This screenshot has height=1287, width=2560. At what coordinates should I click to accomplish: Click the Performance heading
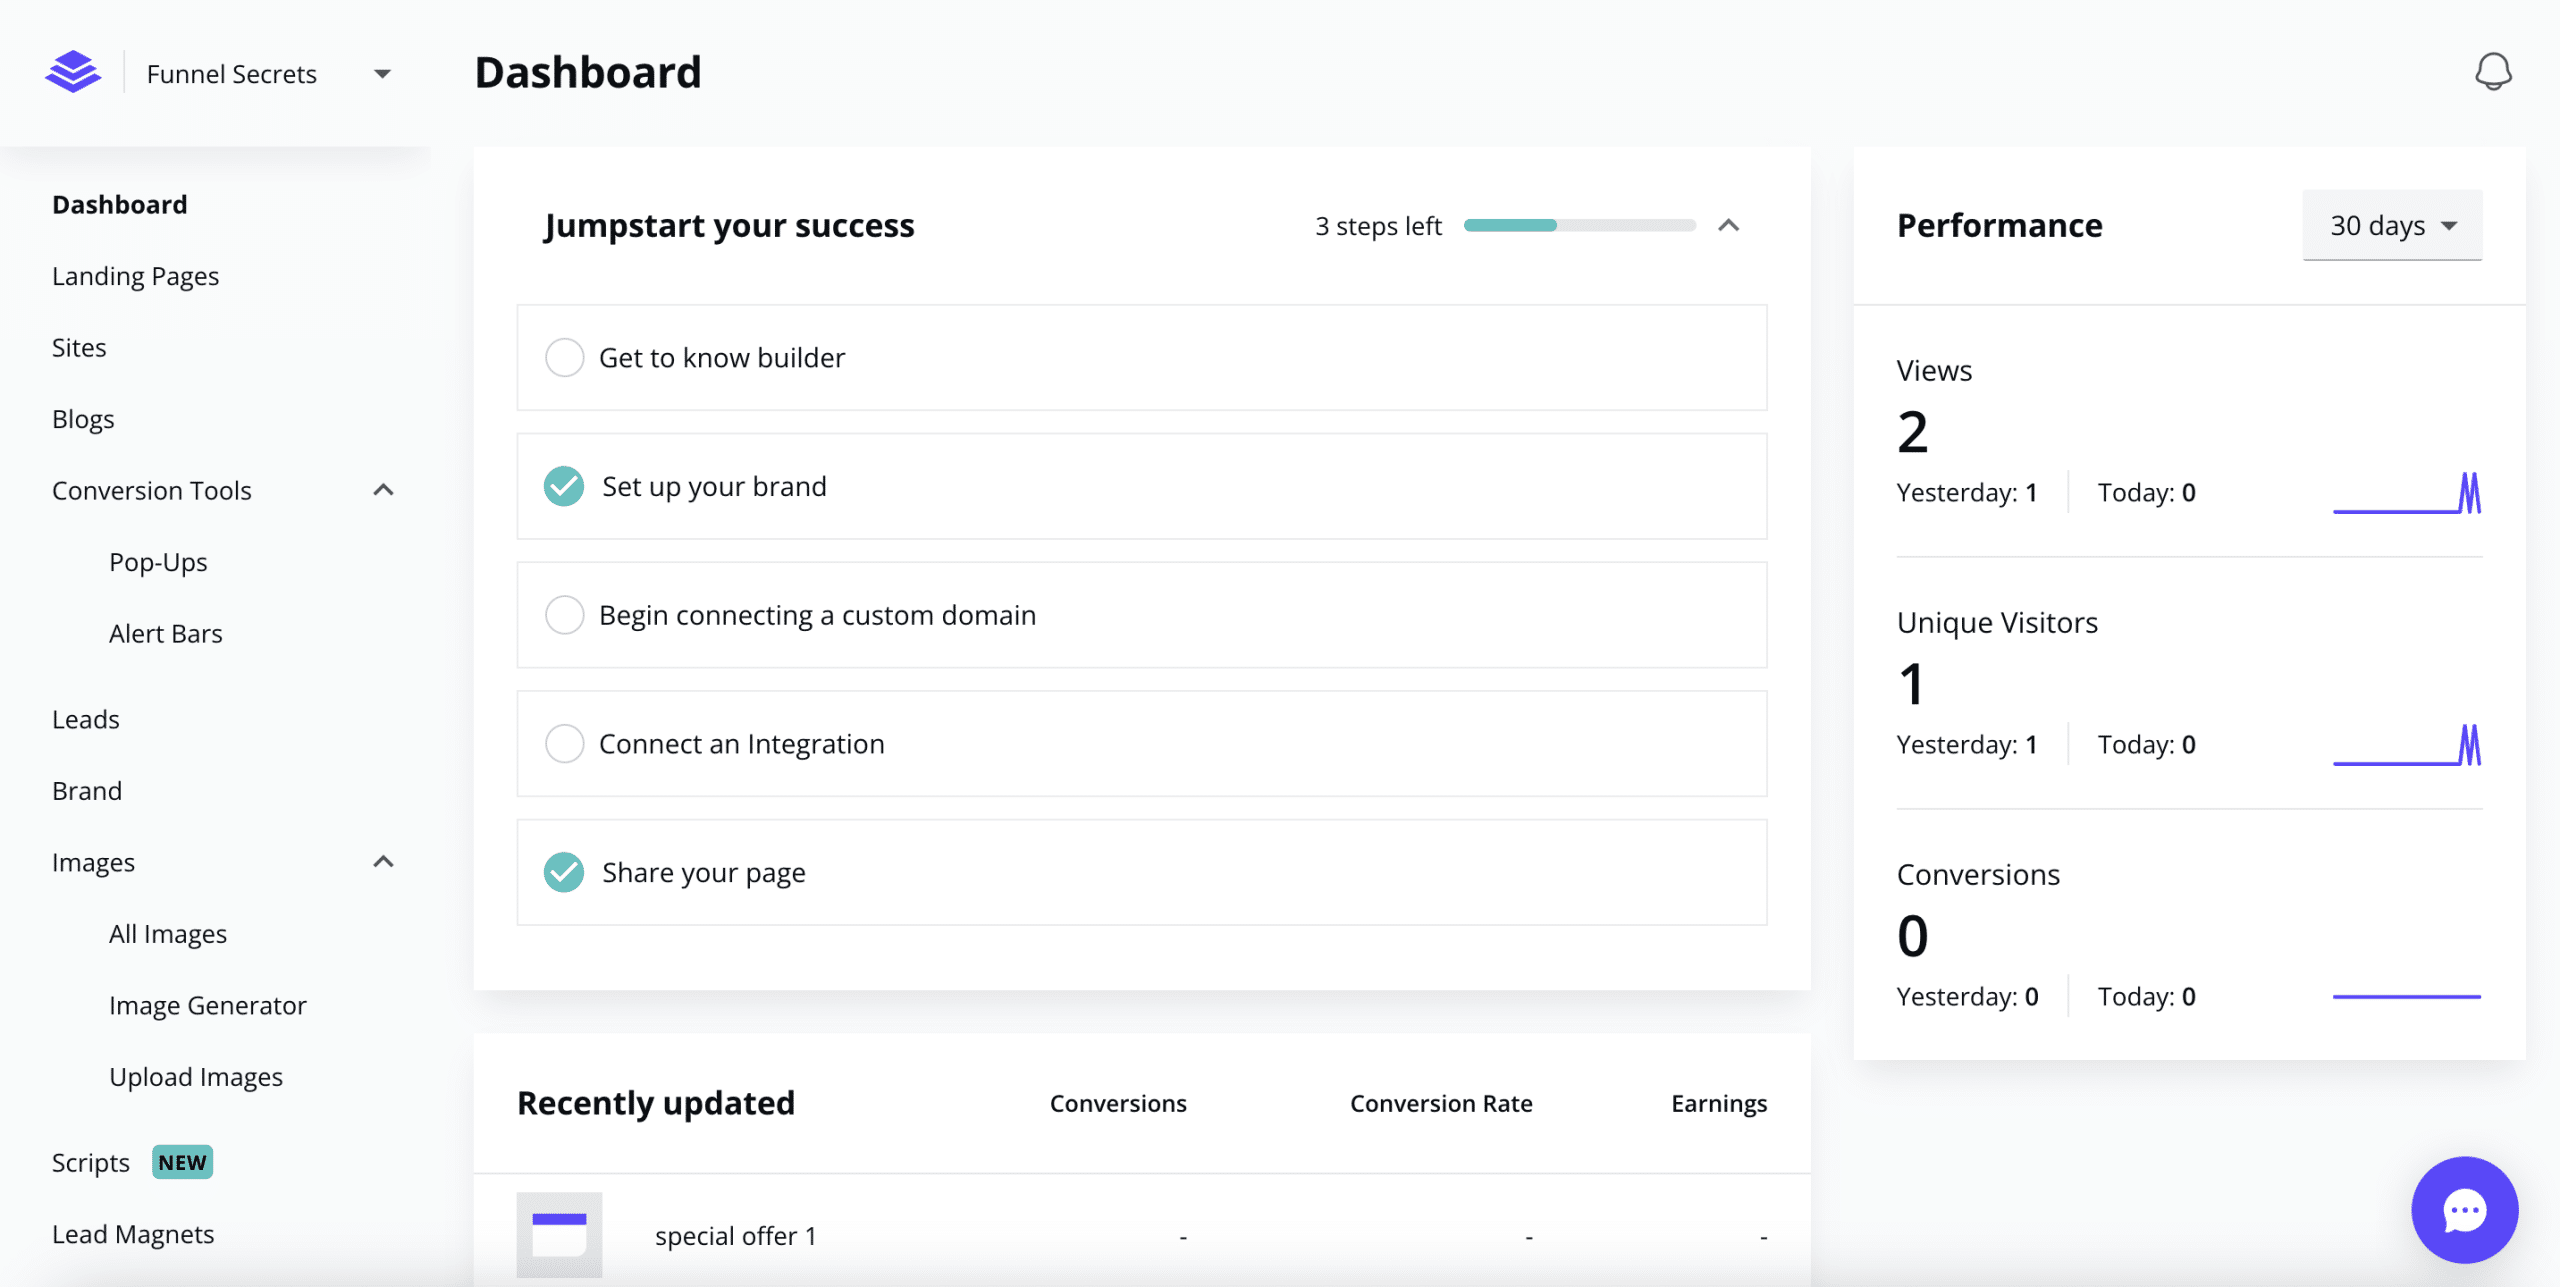[2000, 225]
